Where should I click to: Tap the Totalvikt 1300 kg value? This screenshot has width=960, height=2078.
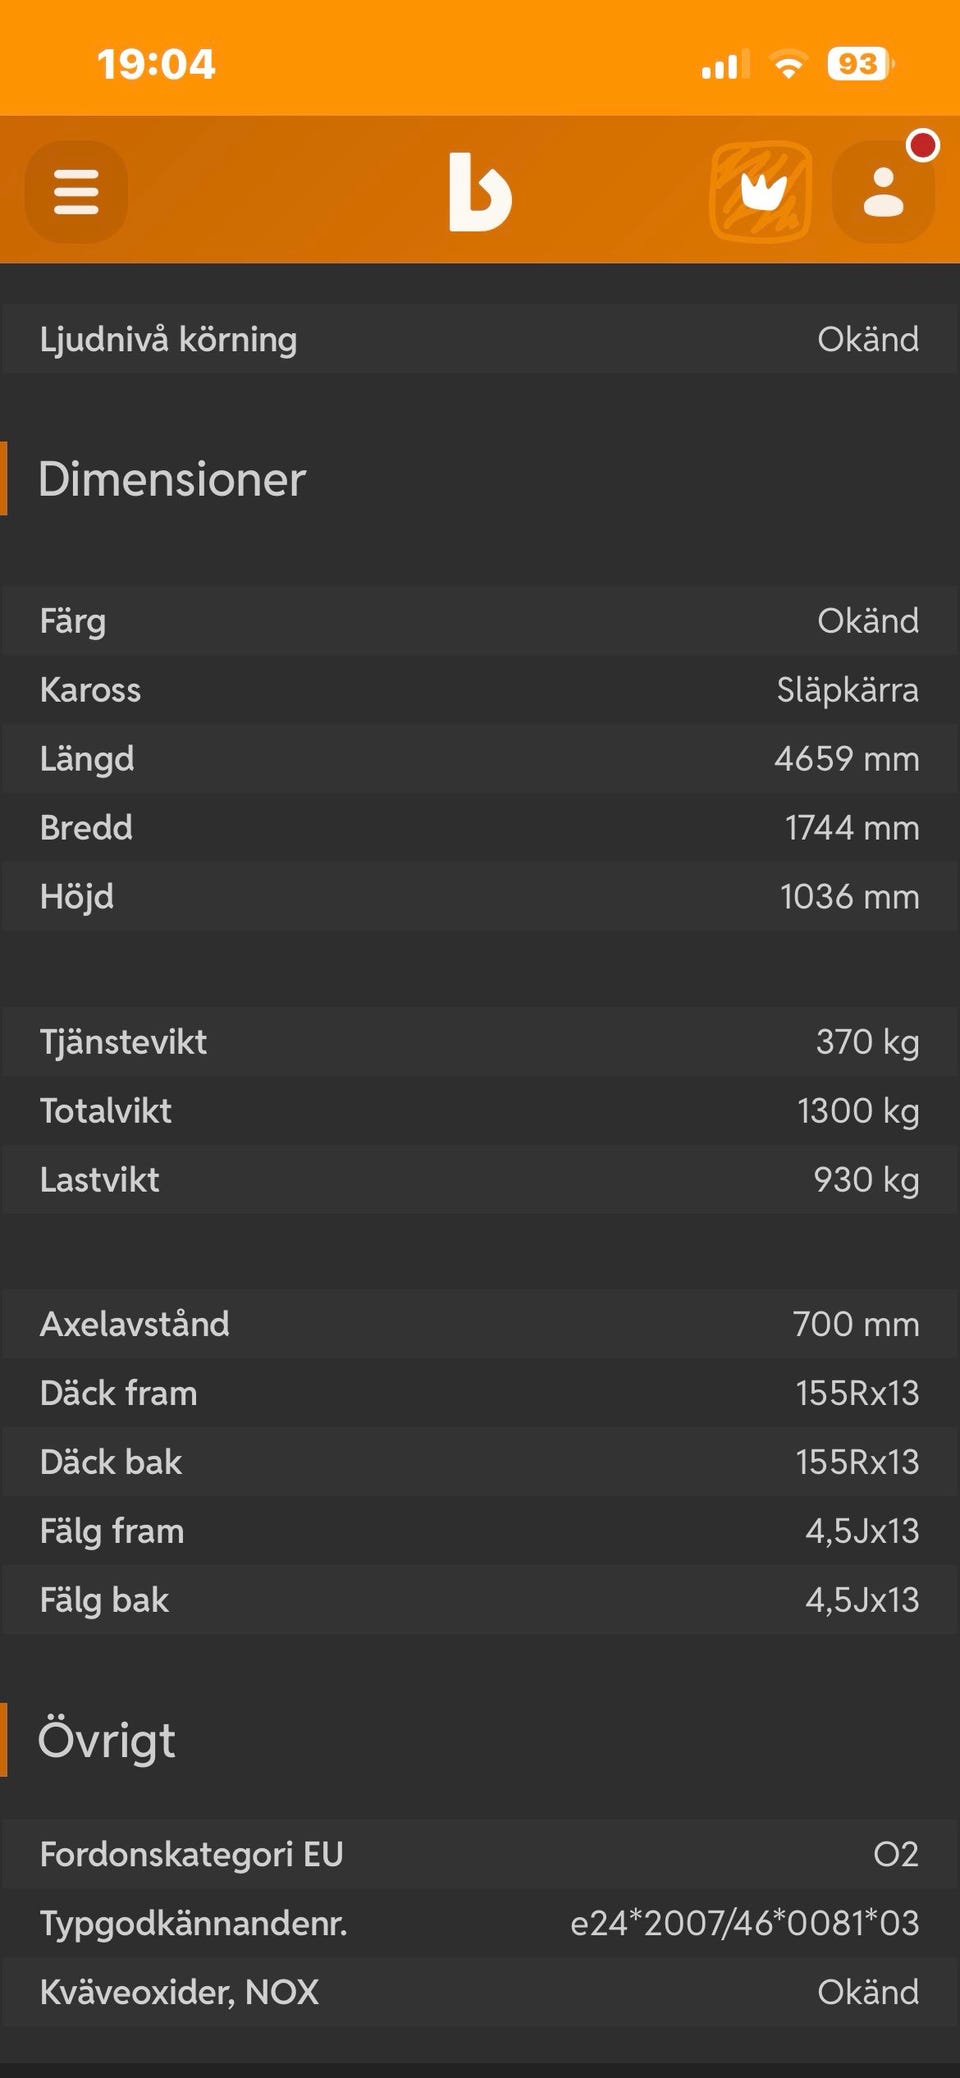click(x=857, y=1111)
